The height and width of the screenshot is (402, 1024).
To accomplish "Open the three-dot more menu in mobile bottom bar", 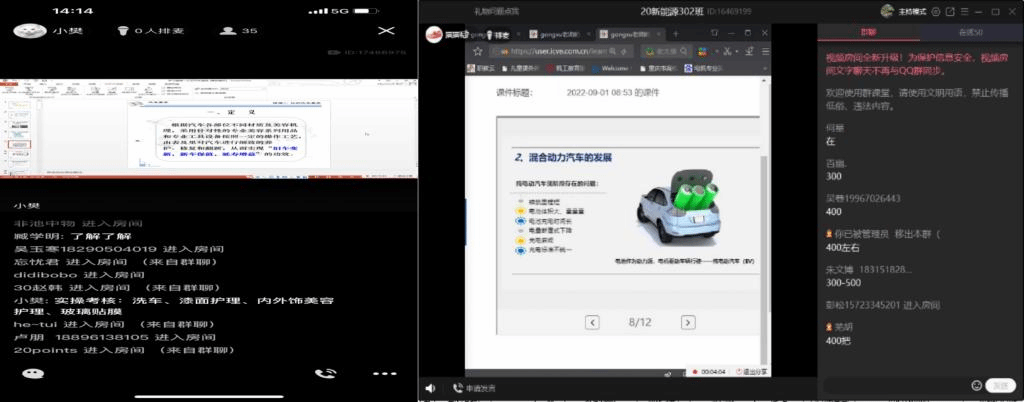I will pyautogui.click(x=385, y=374).
